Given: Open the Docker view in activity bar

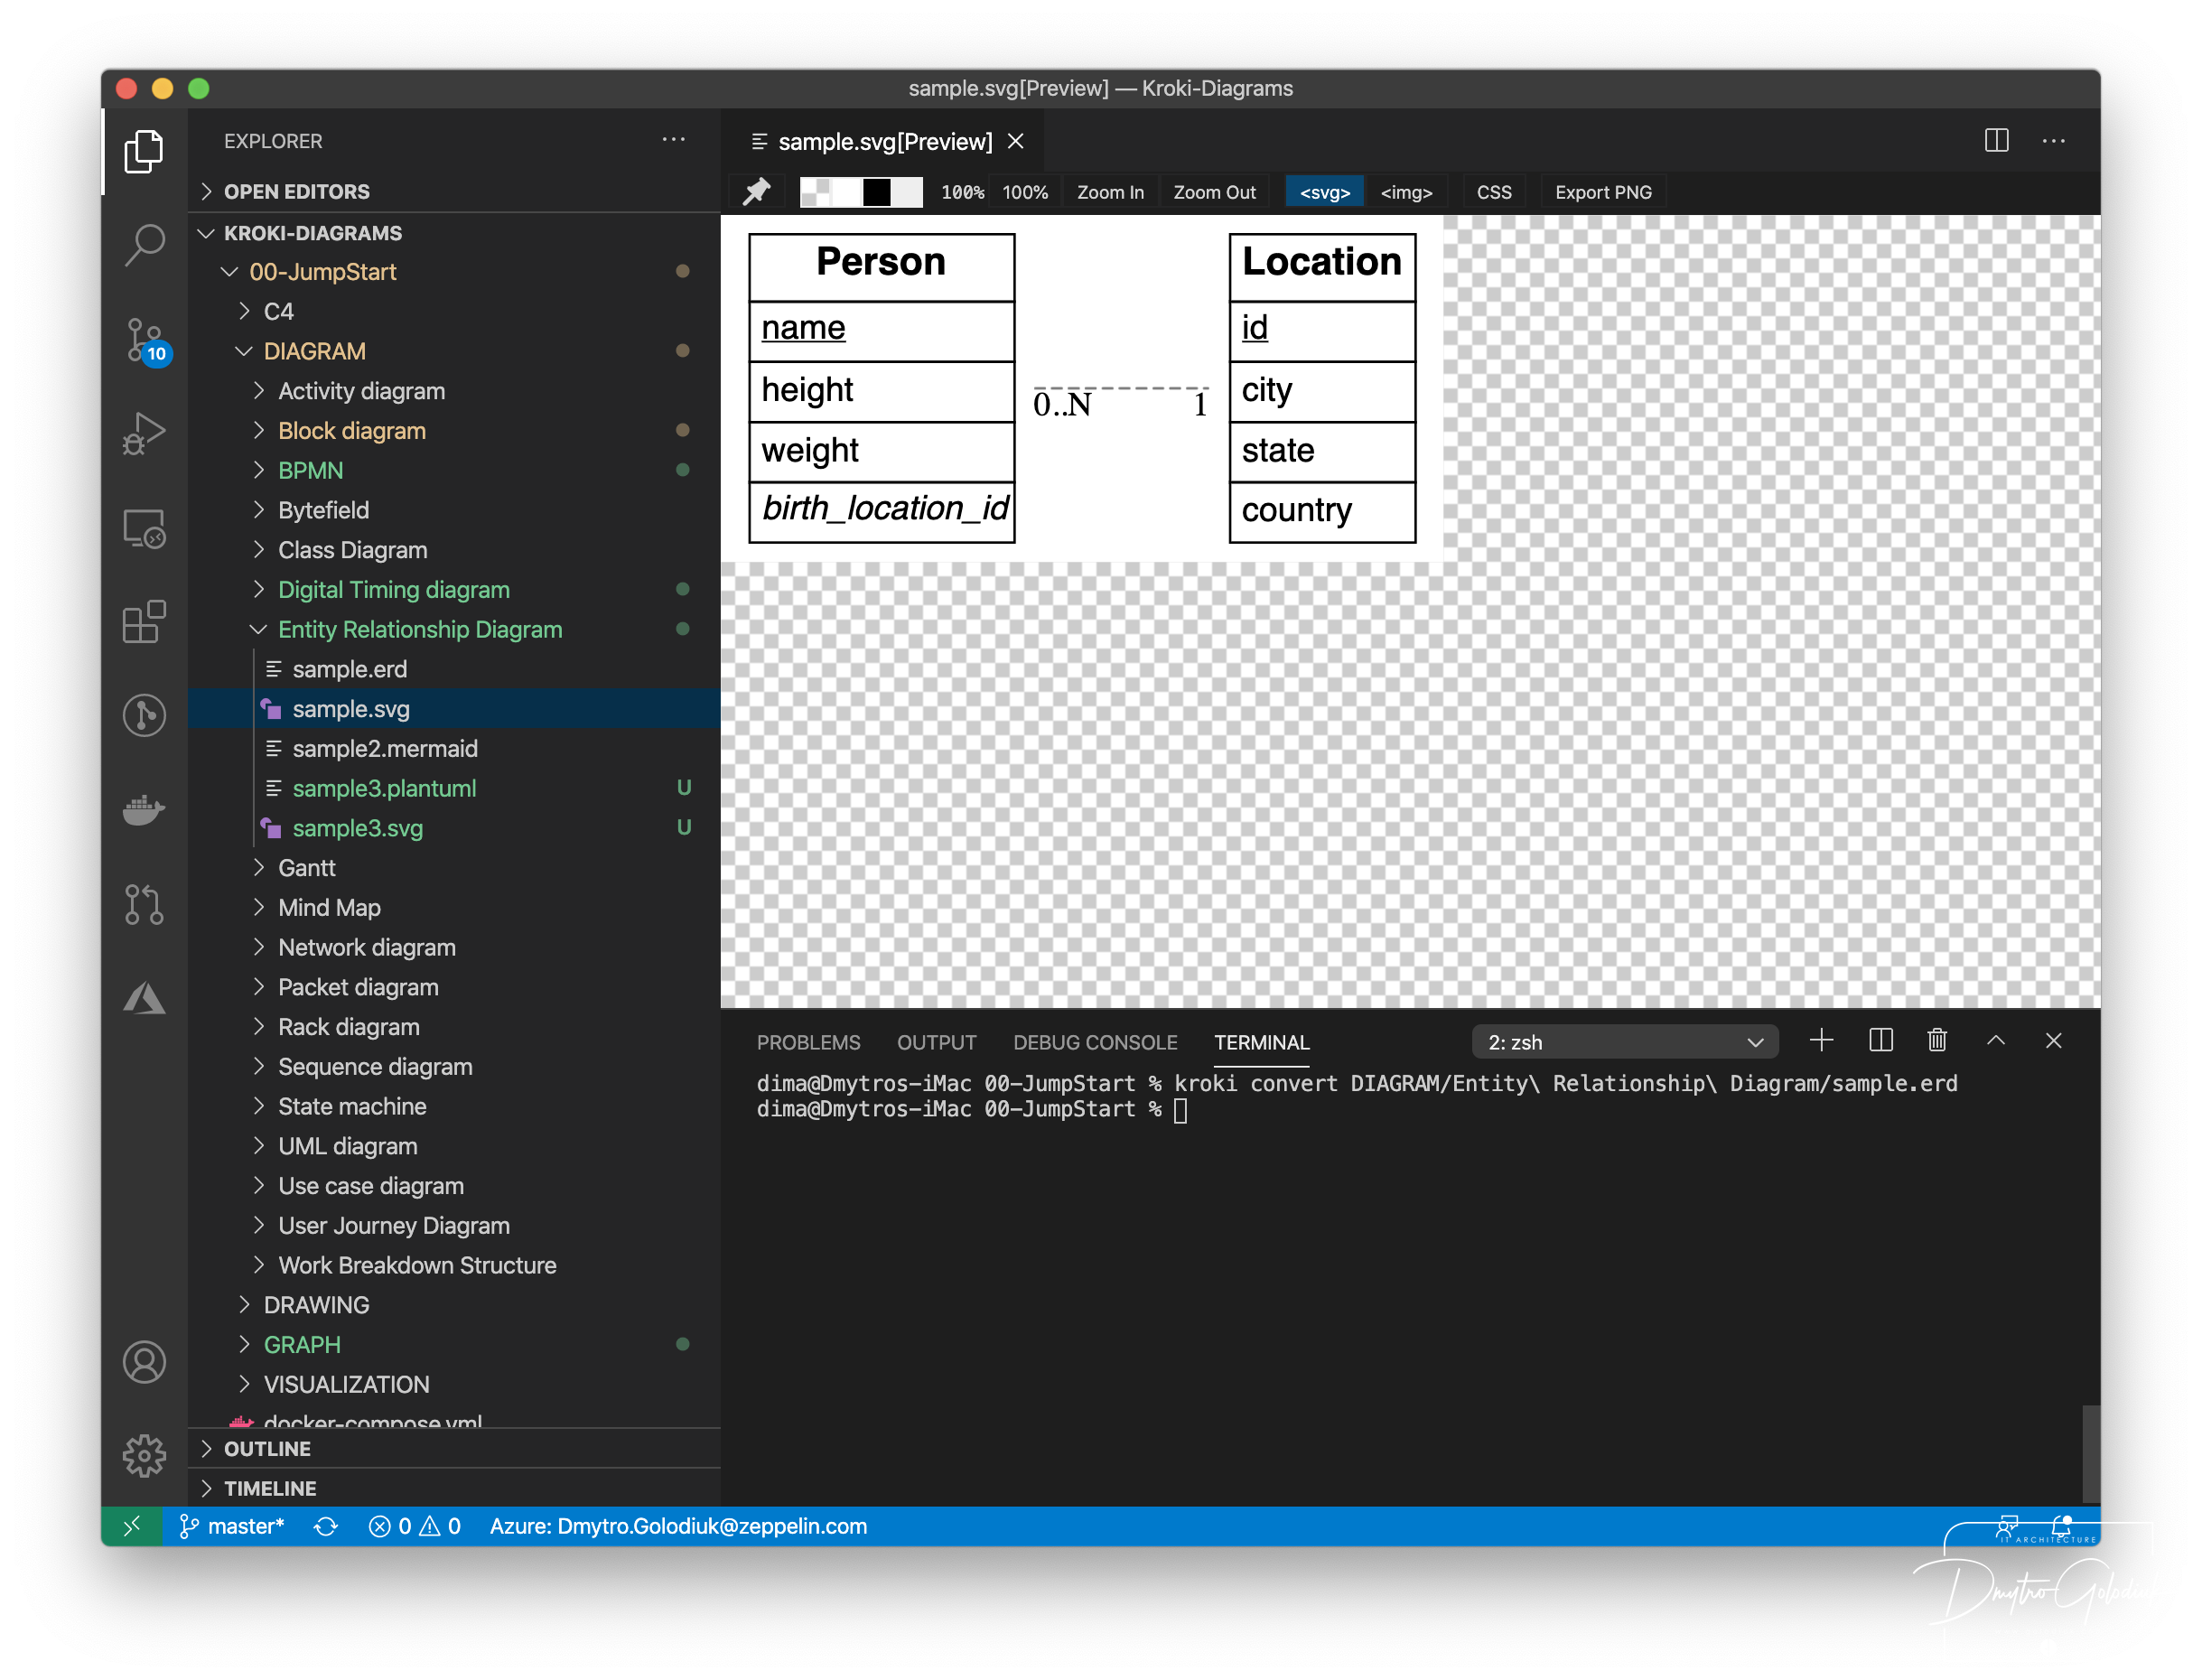Looking at the screenshot, I should coord(144,809).
